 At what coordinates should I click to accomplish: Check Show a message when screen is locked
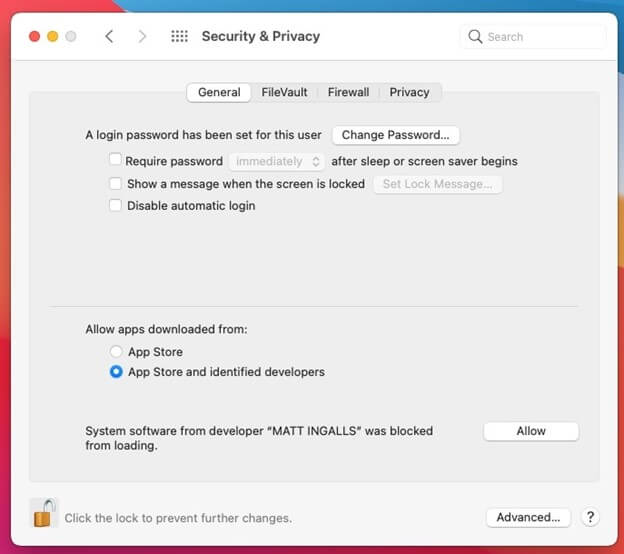click(x=115, y=183)
